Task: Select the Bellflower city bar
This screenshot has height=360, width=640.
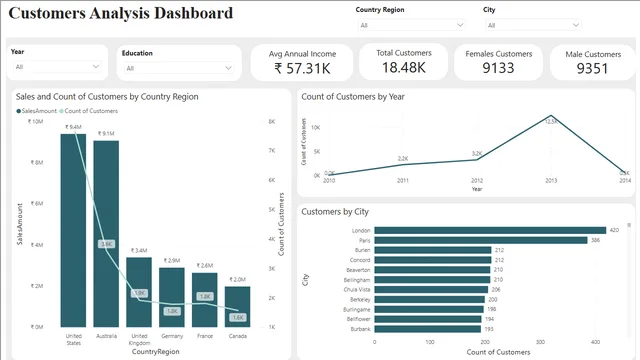Action: point(428,319)
